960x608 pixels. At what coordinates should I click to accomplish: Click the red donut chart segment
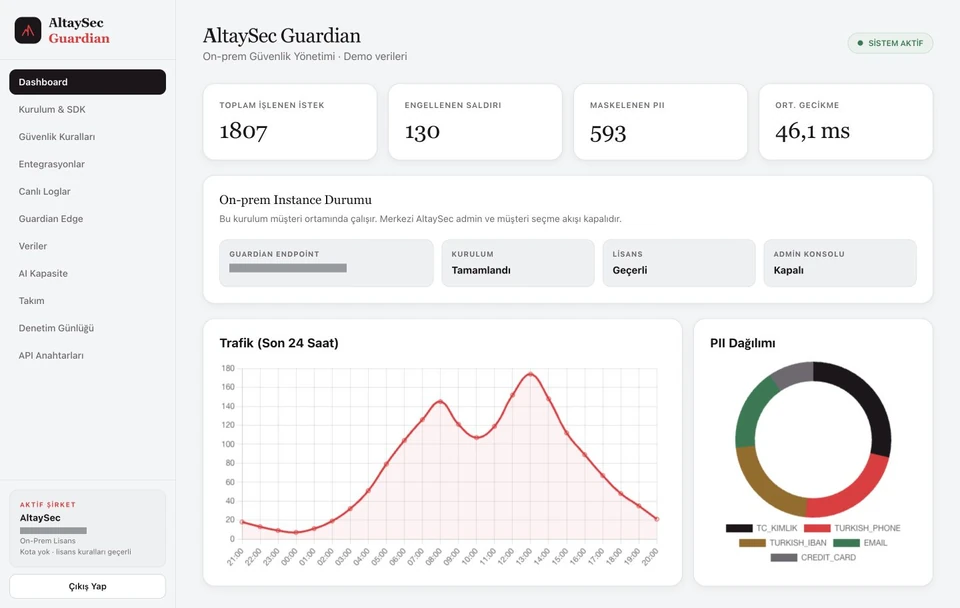[854, 492]
